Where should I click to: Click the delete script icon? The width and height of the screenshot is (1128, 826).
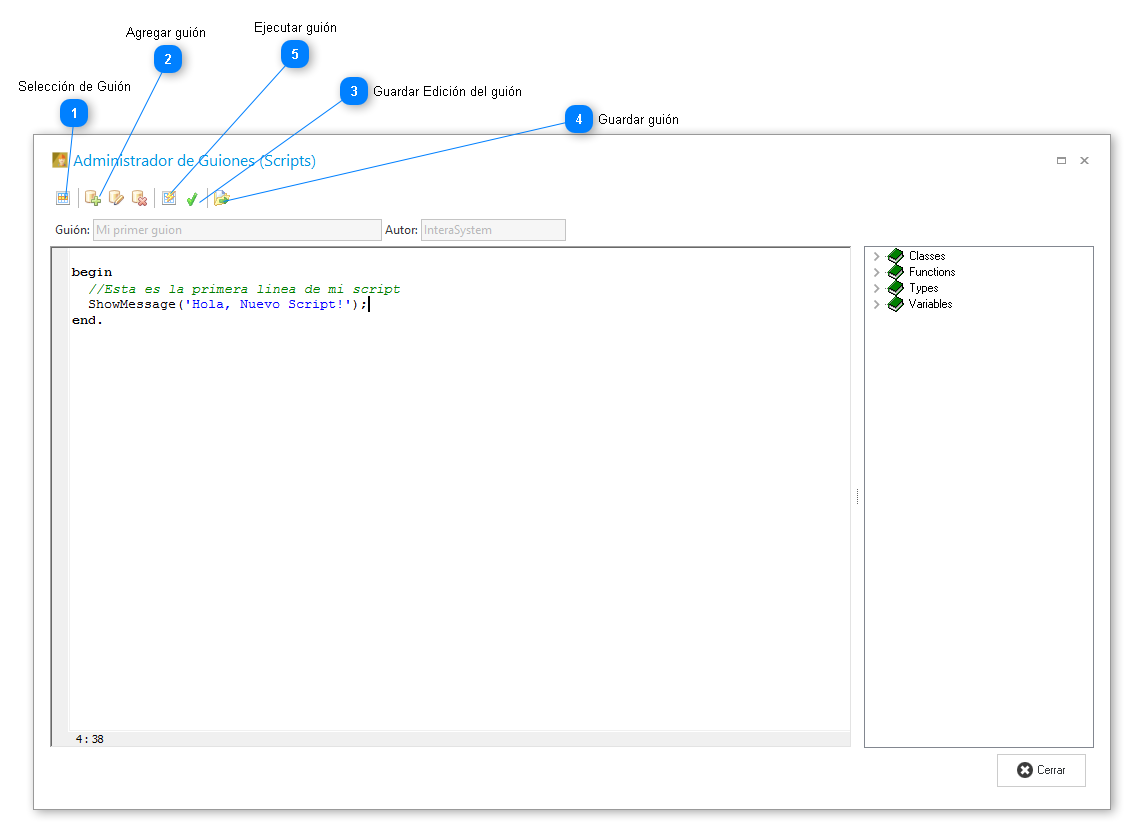tap(140, 198)
